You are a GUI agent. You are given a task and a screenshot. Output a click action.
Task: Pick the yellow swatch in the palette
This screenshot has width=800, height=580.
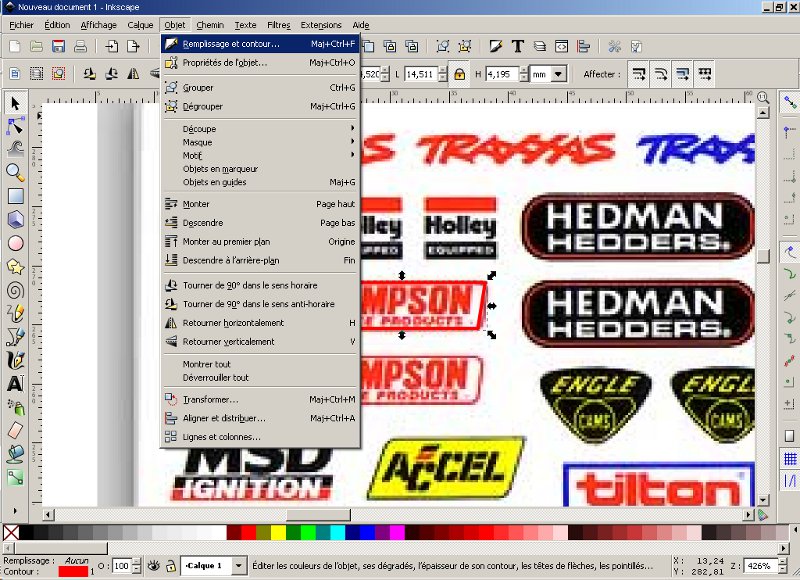pyautogui.click(x=278, y=533)
